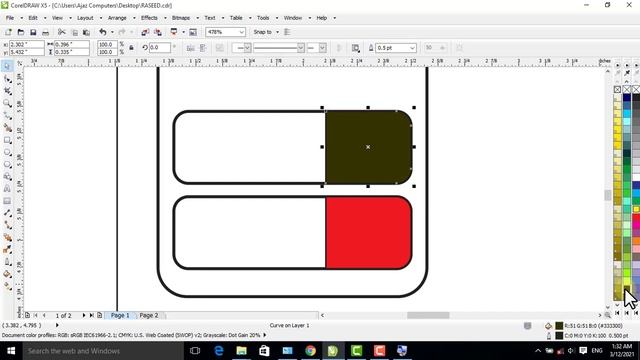Open the Tools menu
The width and height of the screenshot is (640, 360).
tap(263, 18)
